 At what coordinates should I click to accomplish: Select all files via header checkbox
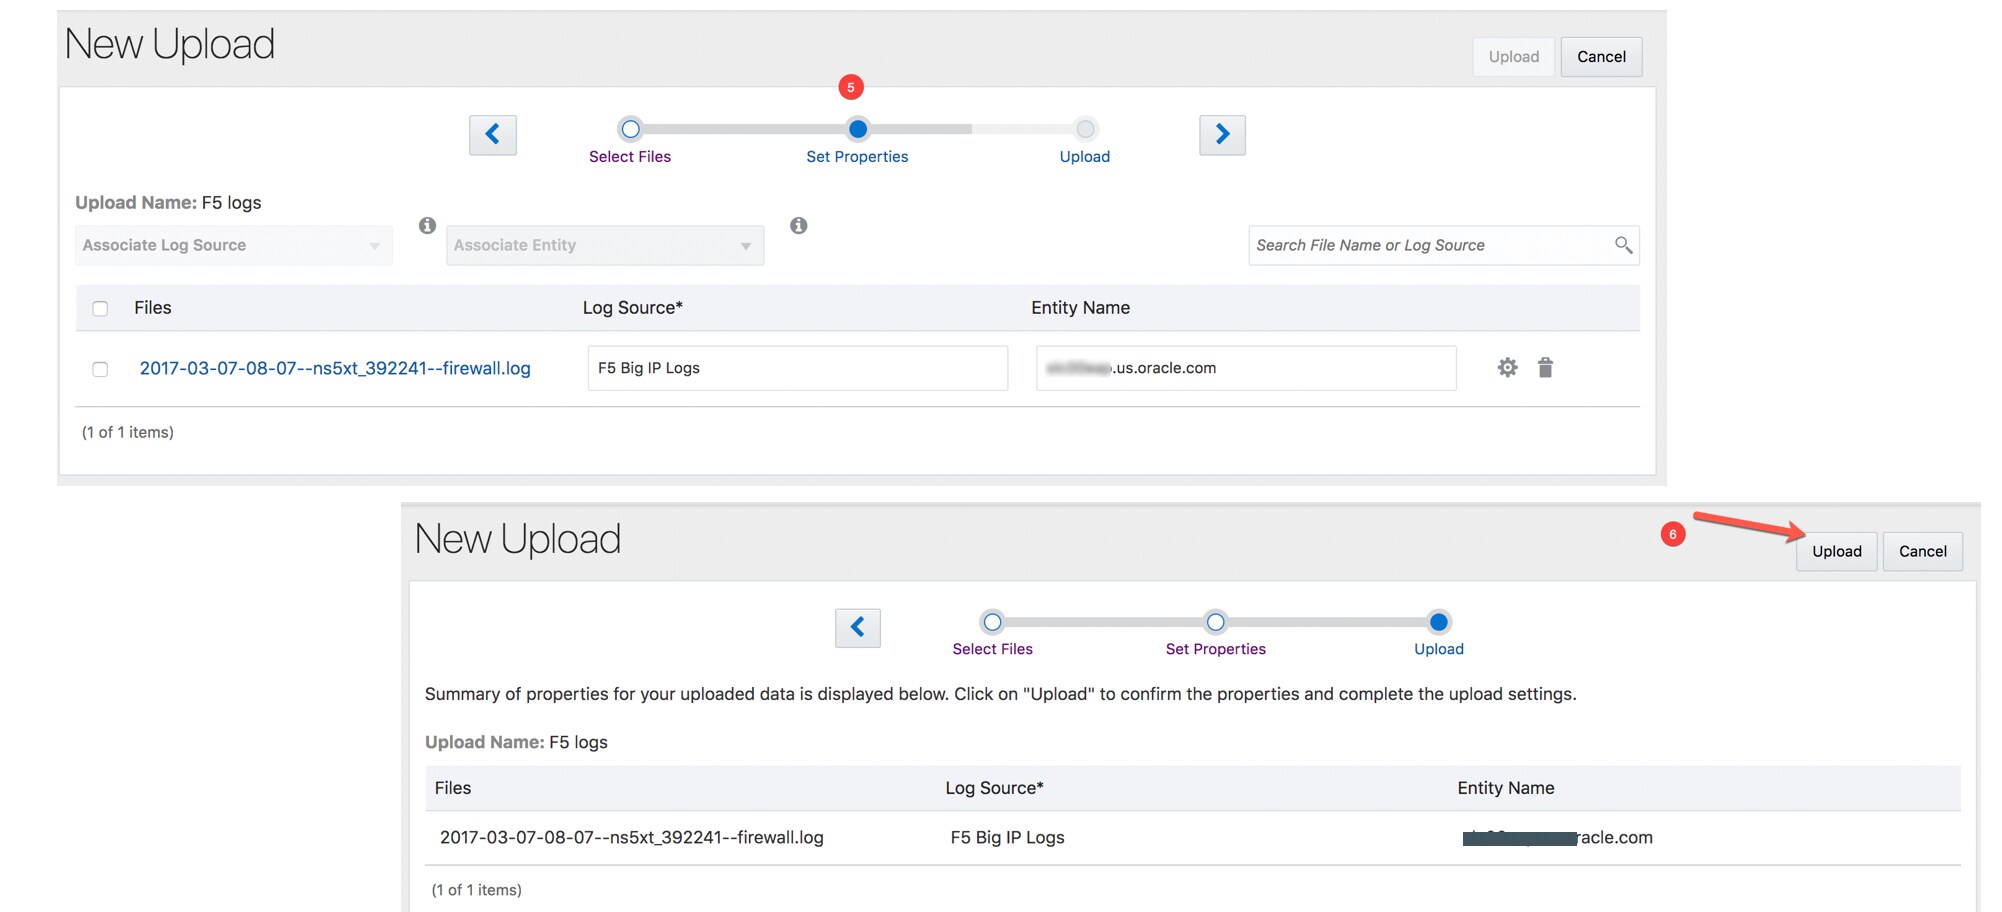(x=100, y=309)
